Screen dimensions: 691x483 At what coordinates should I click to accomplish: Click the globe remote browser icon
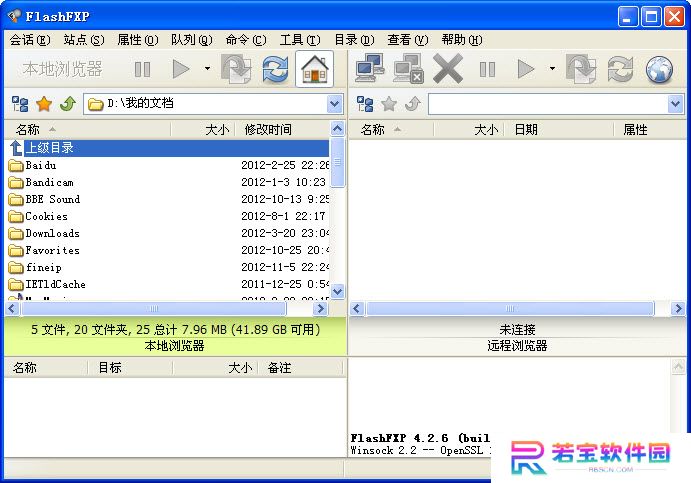tap(659, 69)
